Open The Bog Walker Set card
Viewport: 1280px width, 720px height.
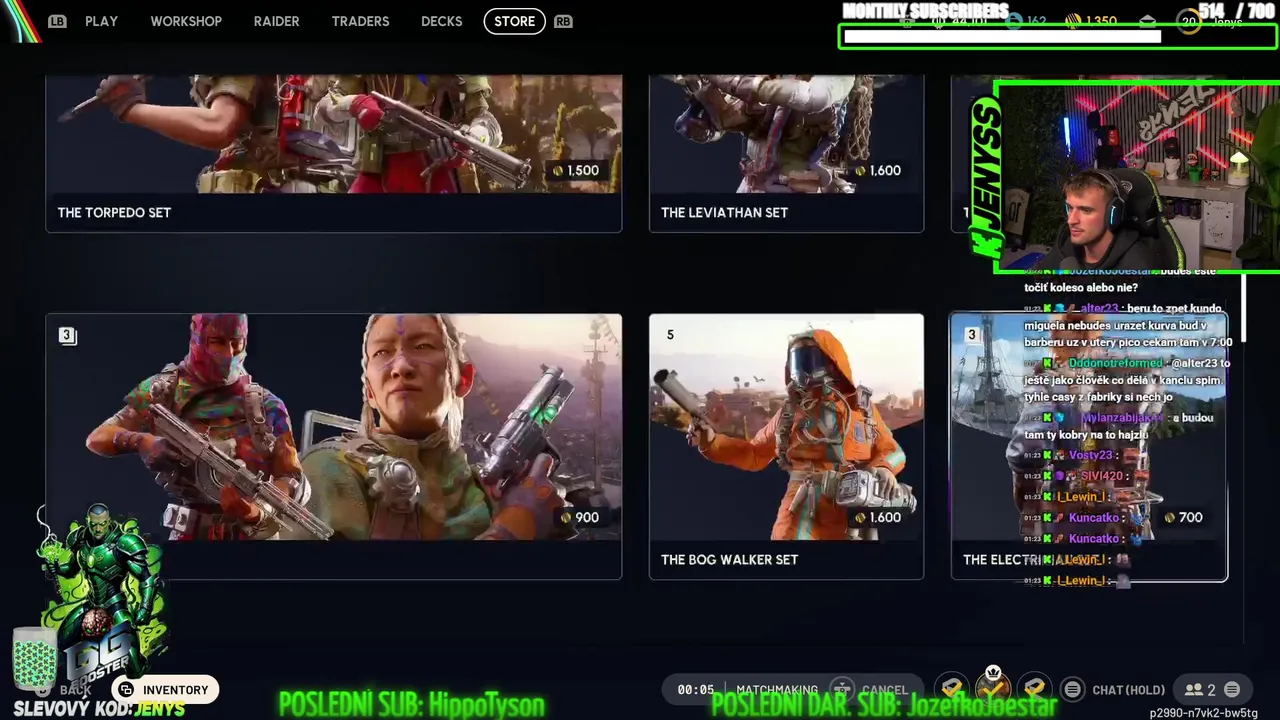point(786,446)
